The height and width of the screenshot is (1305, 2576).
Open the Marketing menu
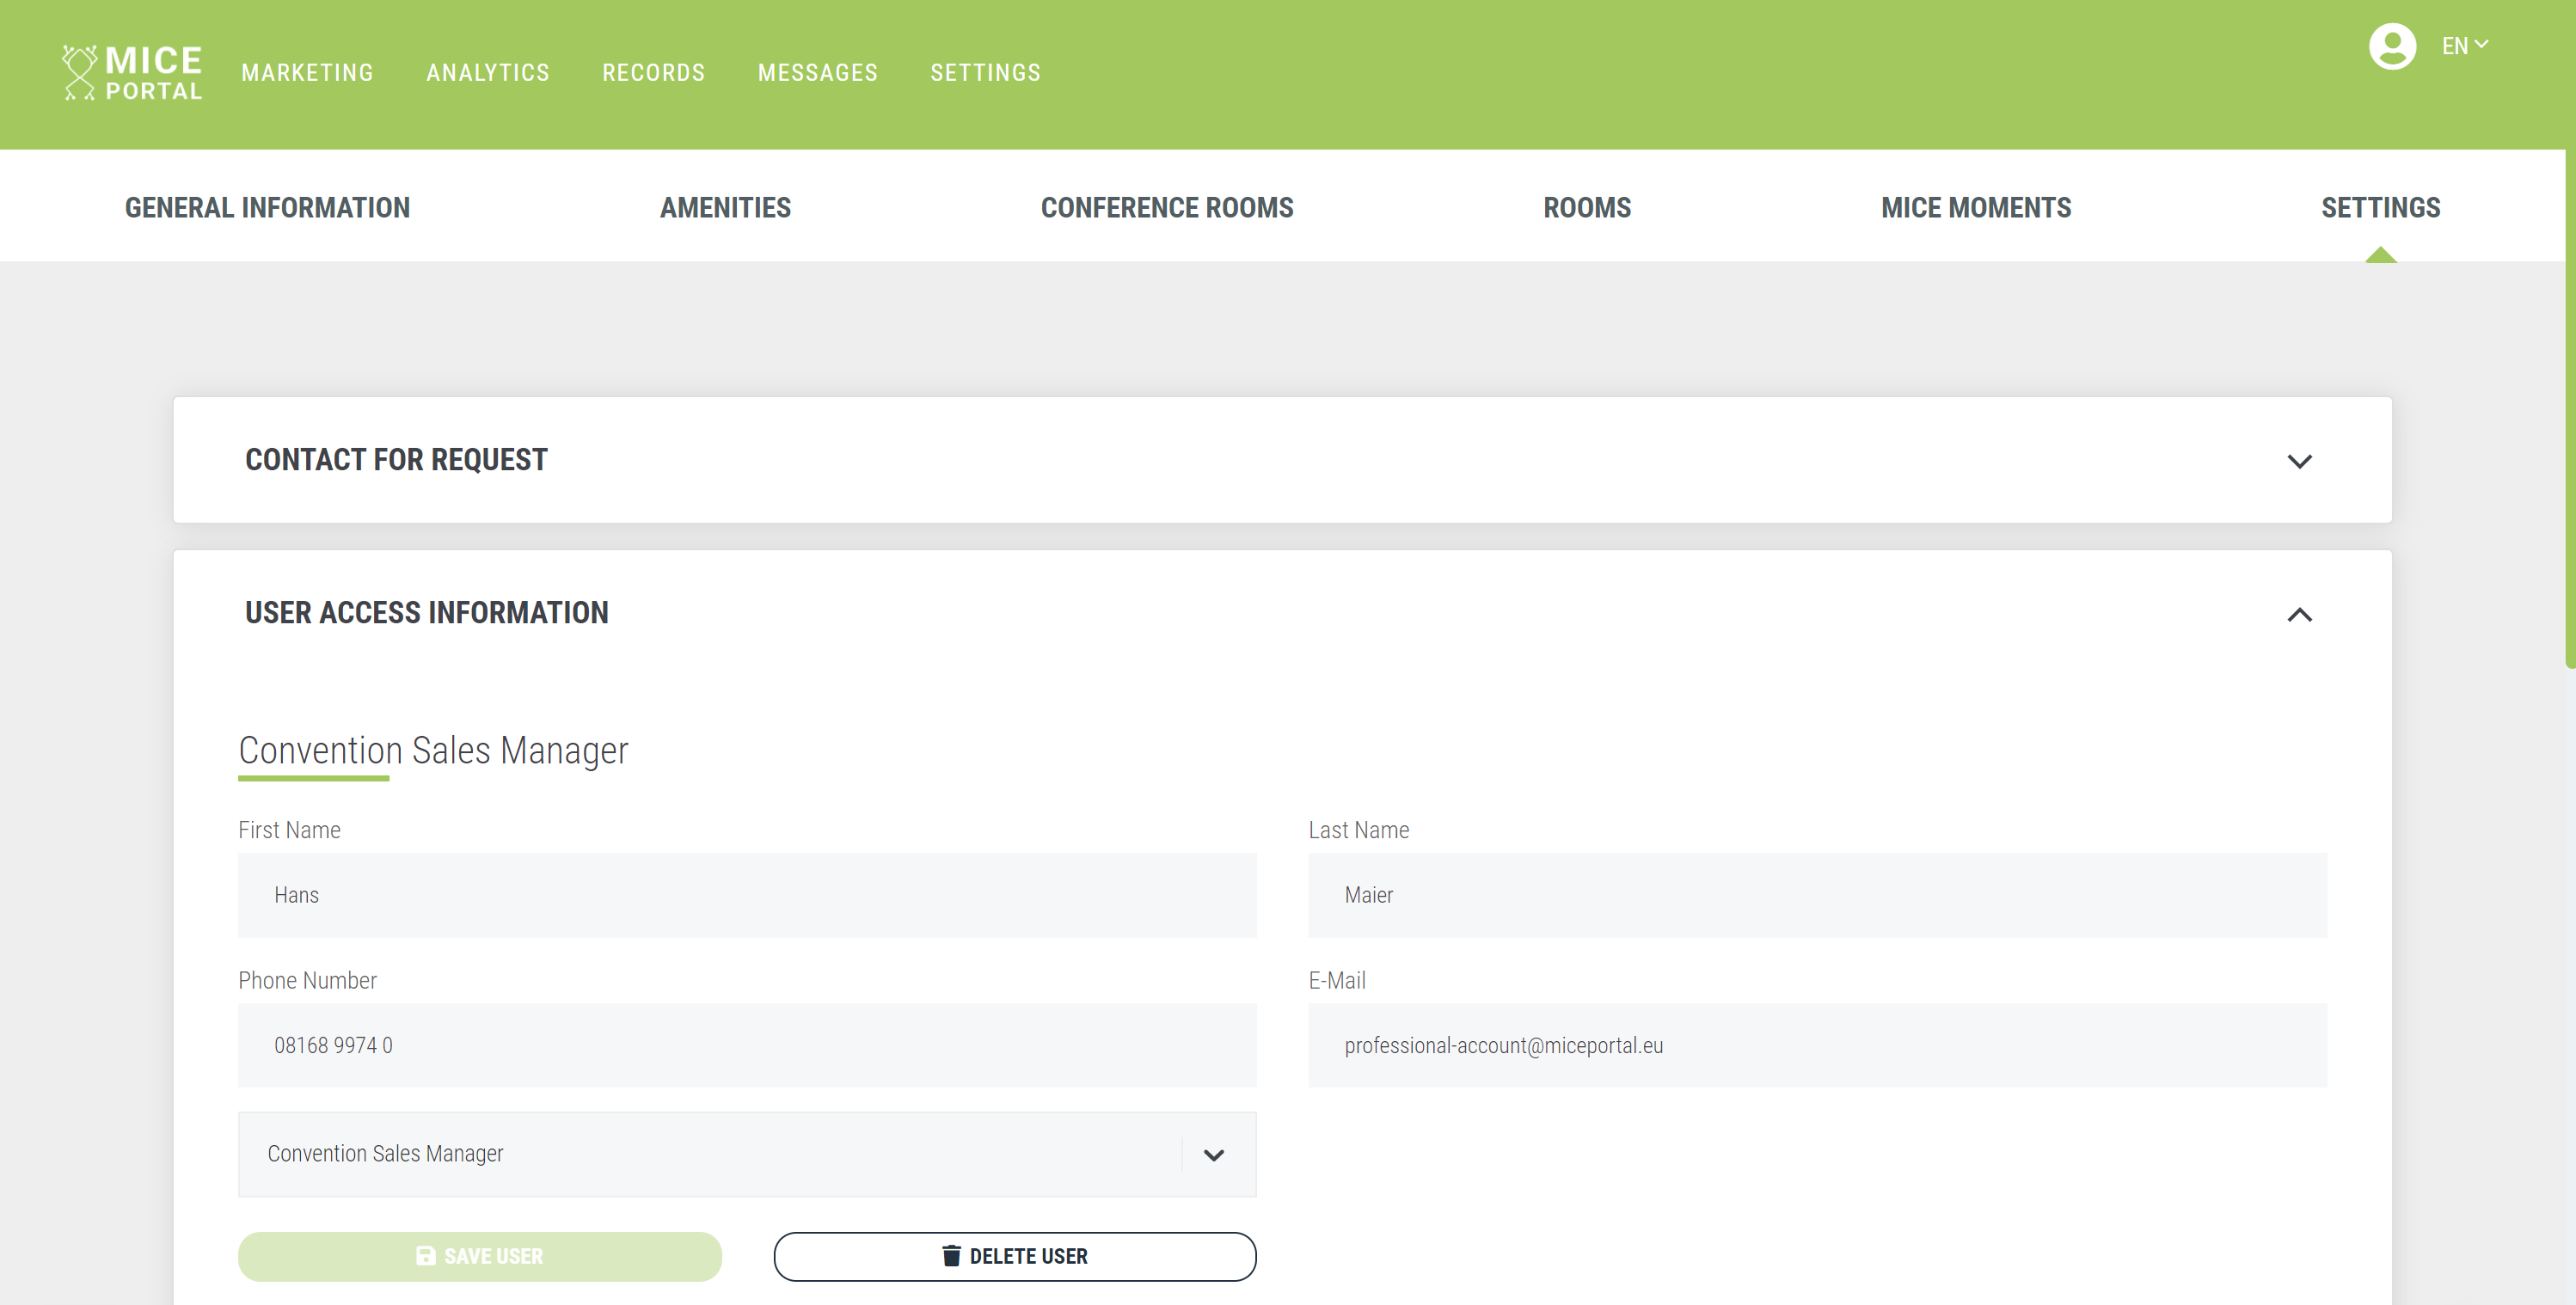307,73
